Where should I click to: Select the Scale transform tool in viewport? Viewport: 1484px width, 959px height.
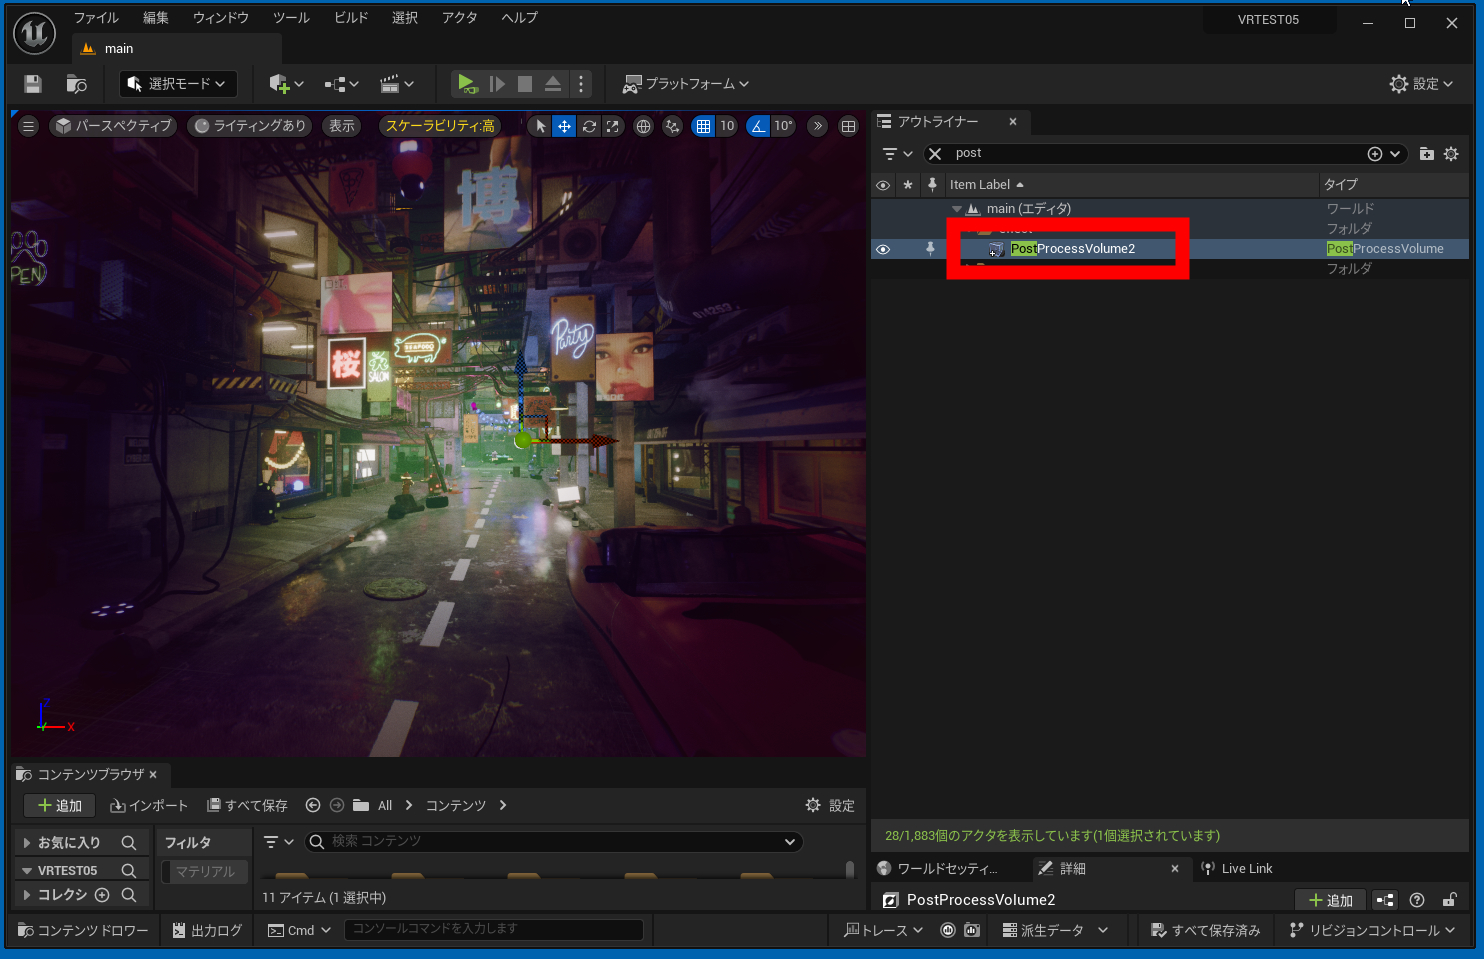pos(613,126)
